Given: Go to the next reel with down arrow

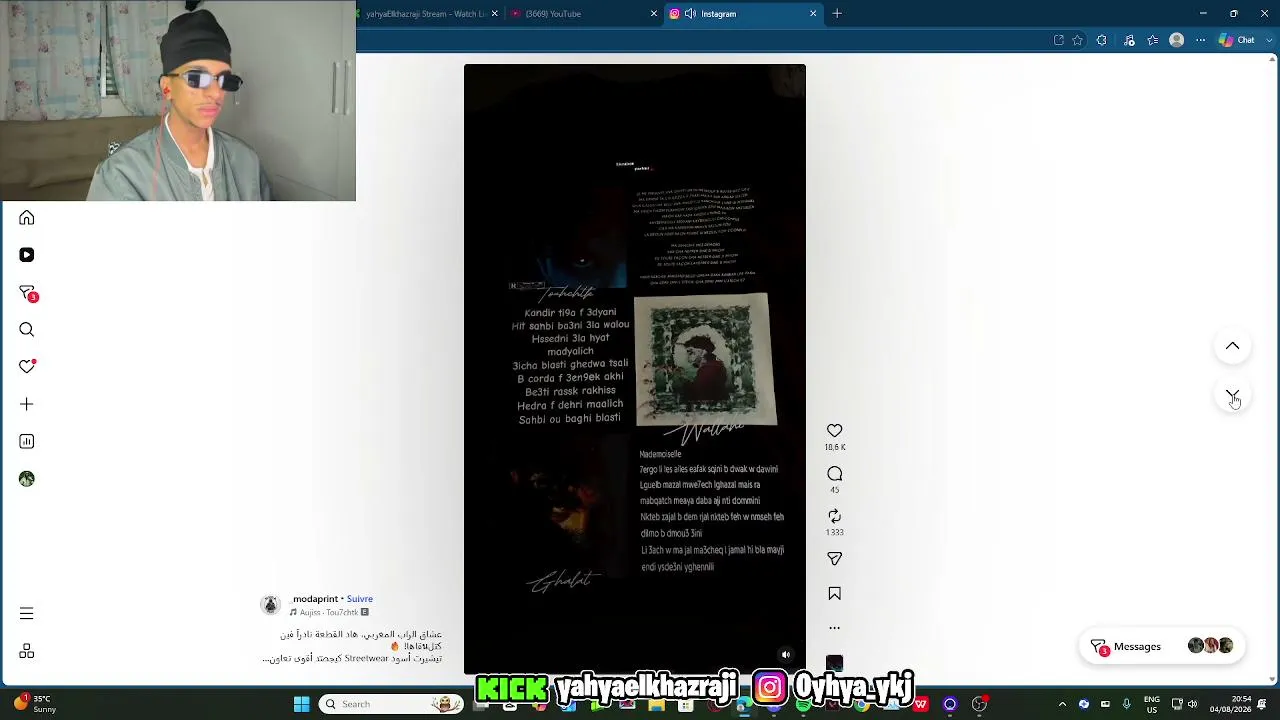Looking at the screenshot, I should click(x=1232, y=397).
